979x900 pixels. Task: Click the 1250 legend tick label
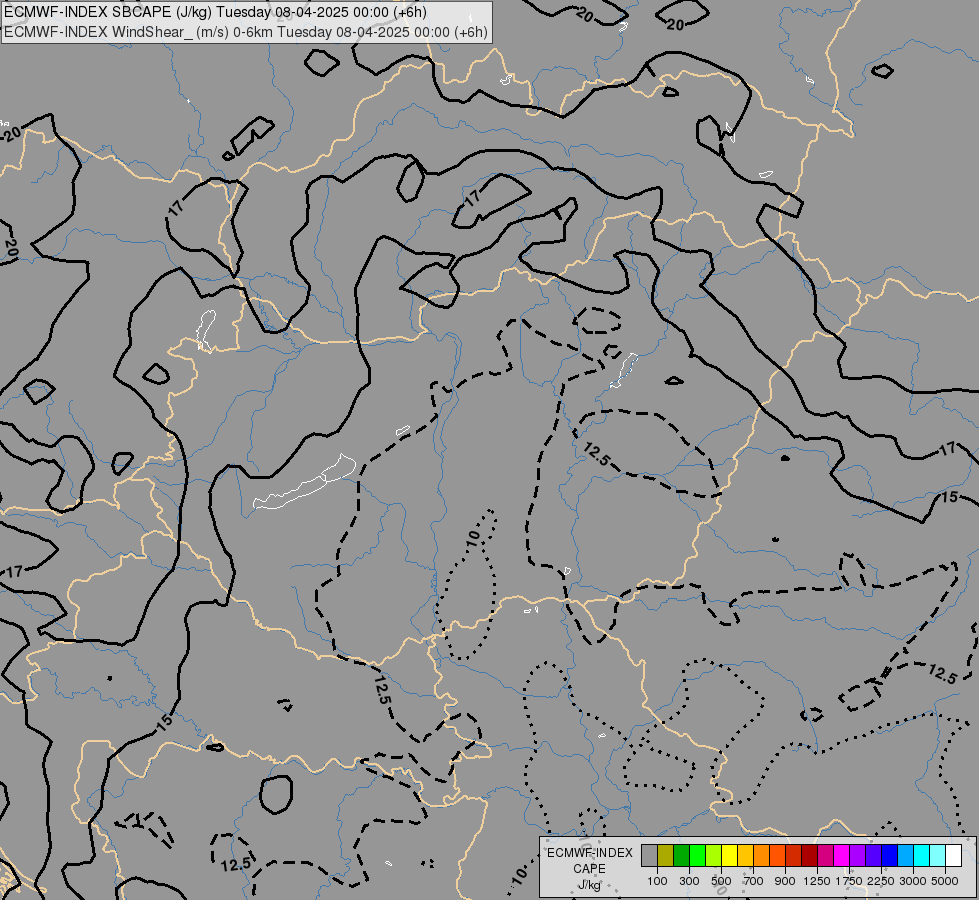(817, 881)
